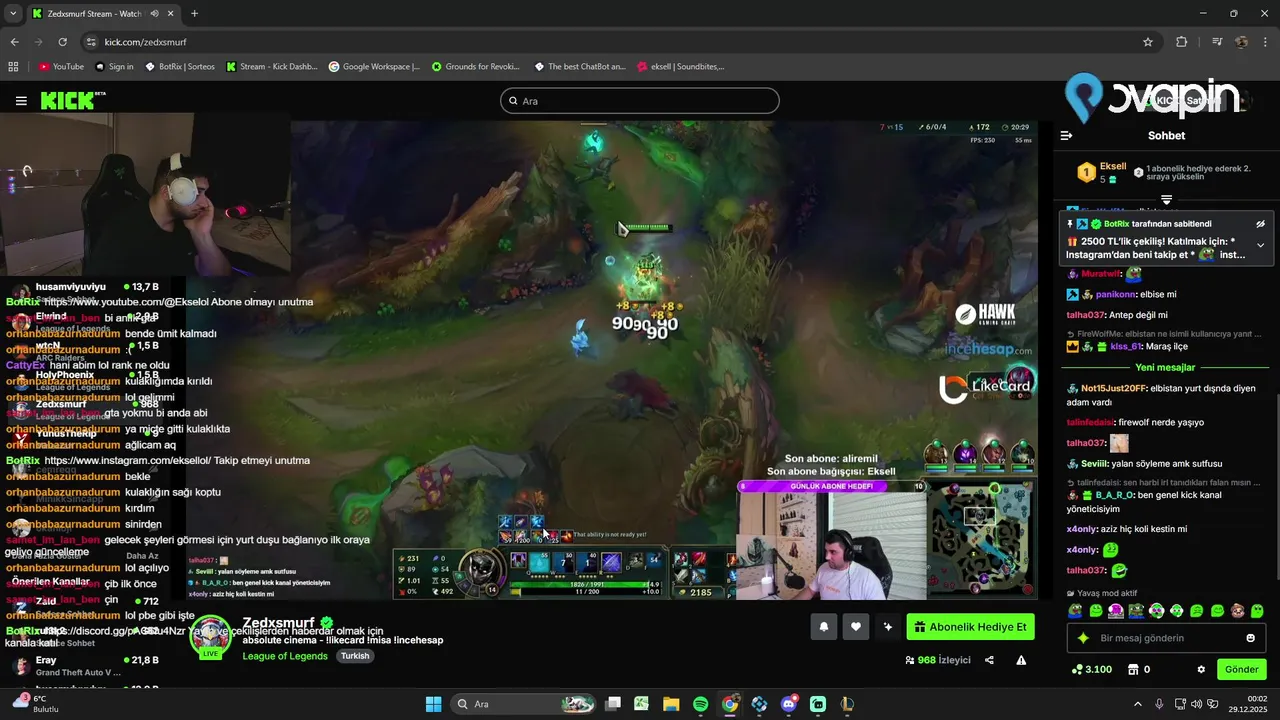Open Chrome three-dot menu

click(x=1265, y=42)
